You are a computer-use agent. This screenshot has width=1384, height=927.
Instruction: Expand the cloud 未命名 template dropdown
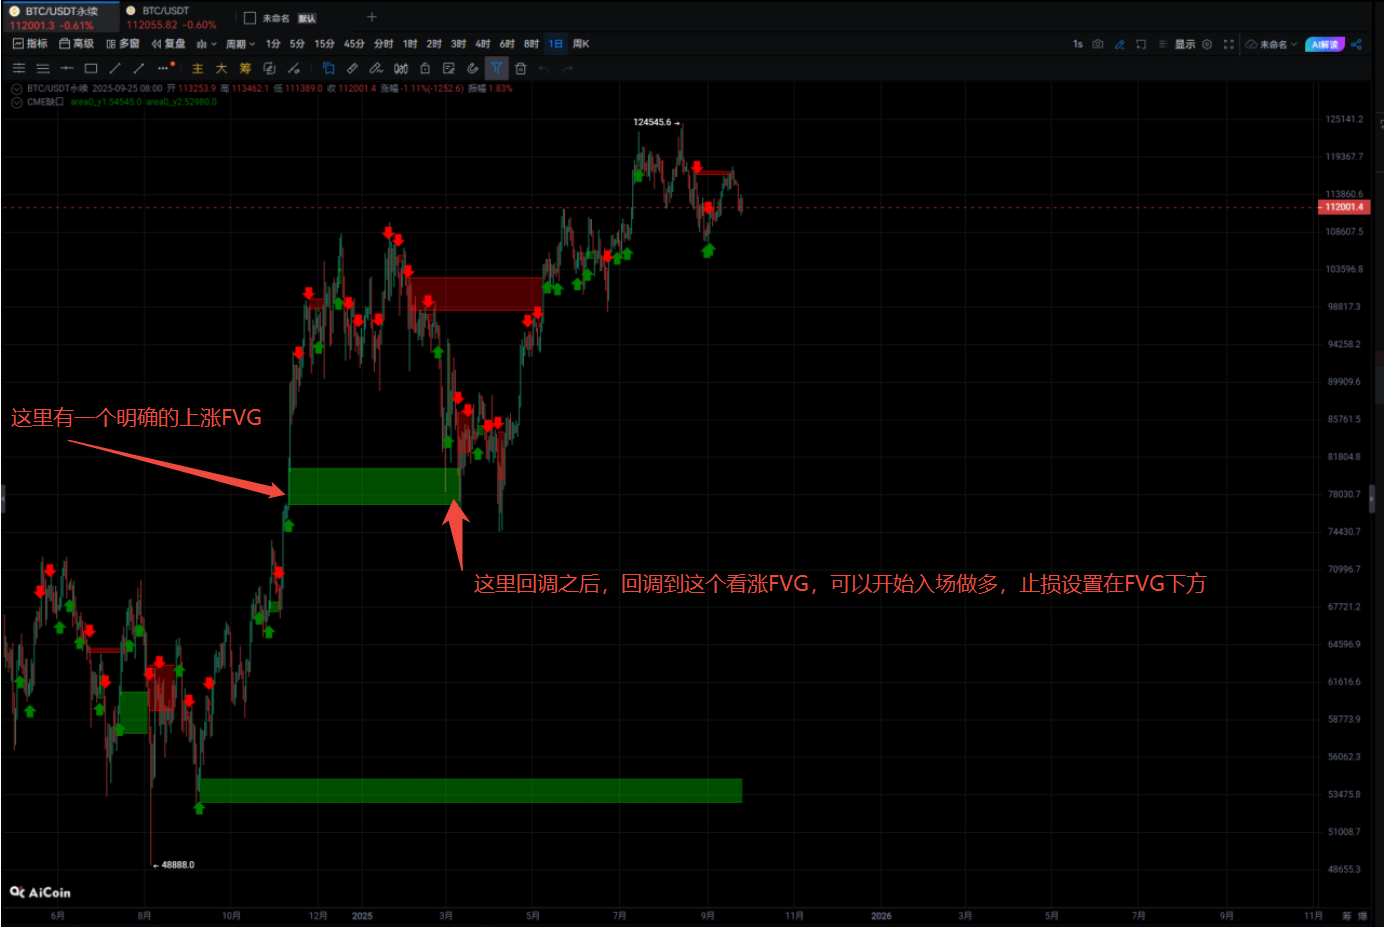(x=1272, y=44)
